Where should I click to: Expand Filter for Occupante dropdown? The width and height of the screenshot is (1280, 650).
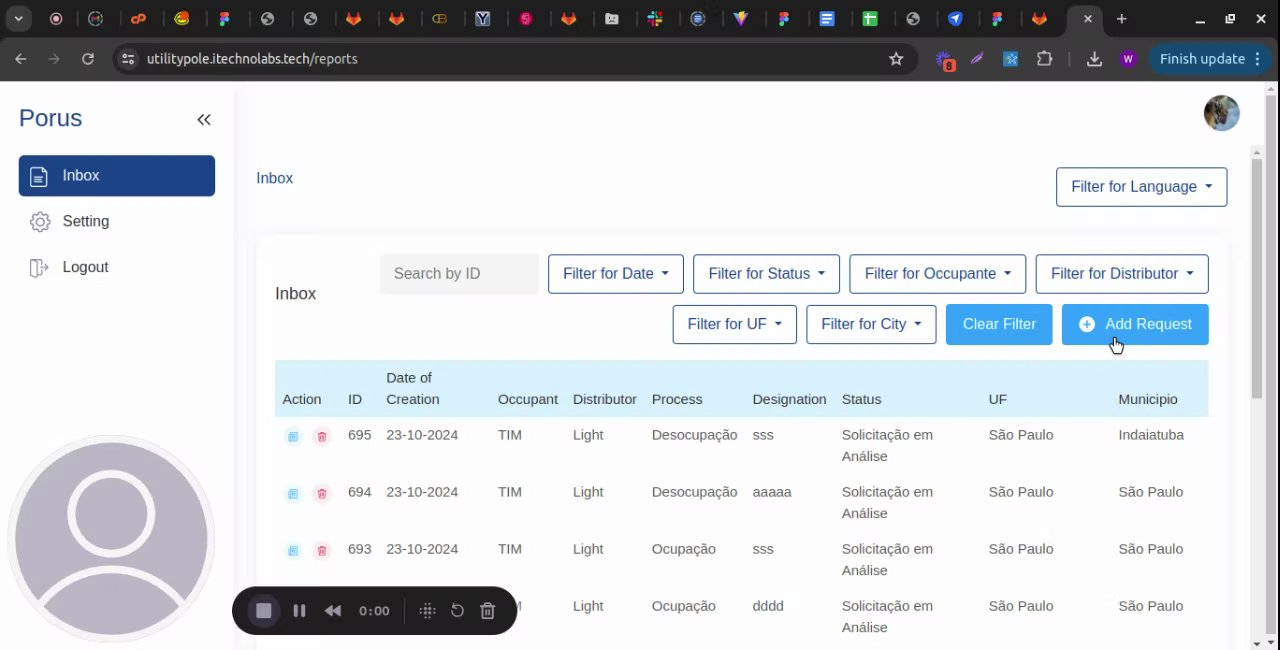[x=938, y=274]
